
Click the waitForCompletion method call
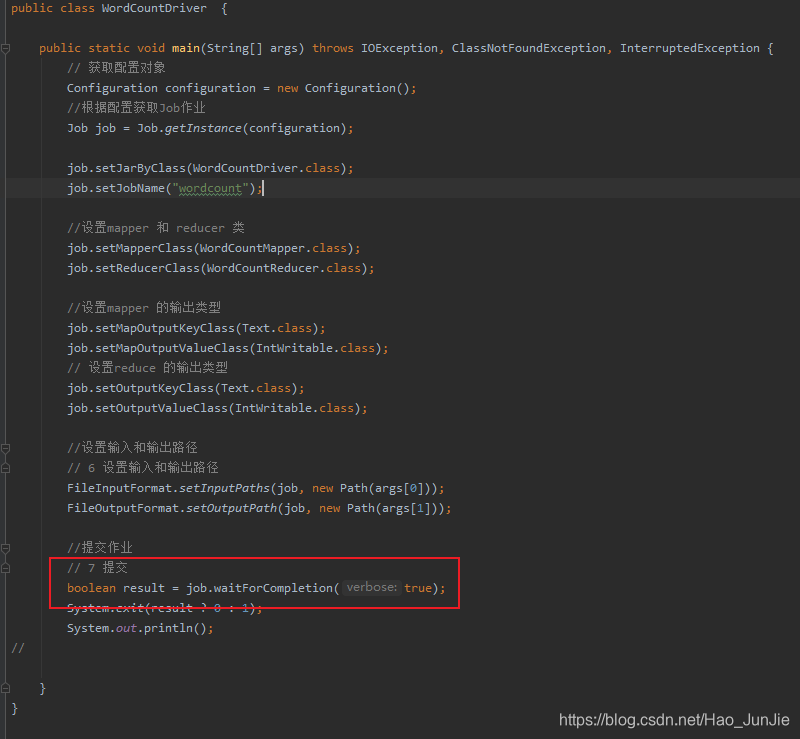(x=273, y=588)
